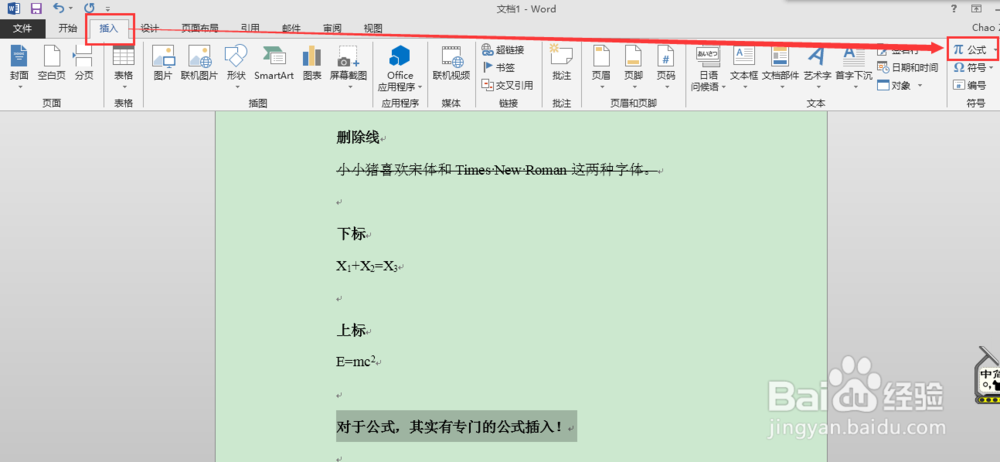Add a hyperlink with 超链接
This screenshot has width=1000, height=462.
[503, 50]
